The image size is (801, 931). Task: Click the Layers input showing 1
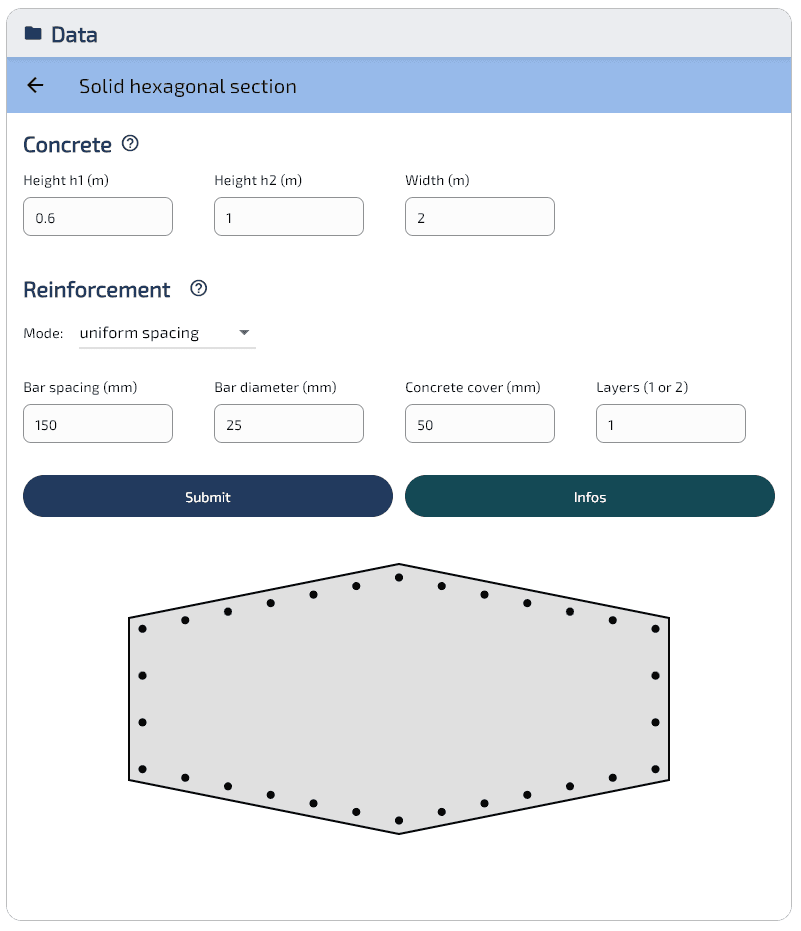[x=670, y=423]
